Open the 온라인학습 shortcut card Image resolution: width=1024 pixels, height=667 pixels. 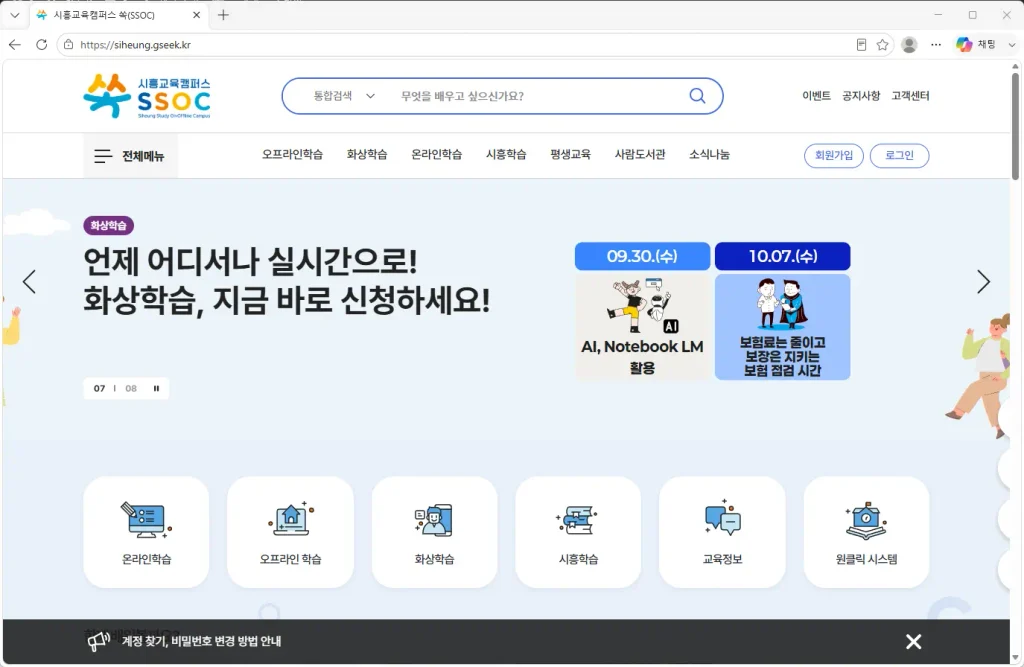tap(146, 532)
